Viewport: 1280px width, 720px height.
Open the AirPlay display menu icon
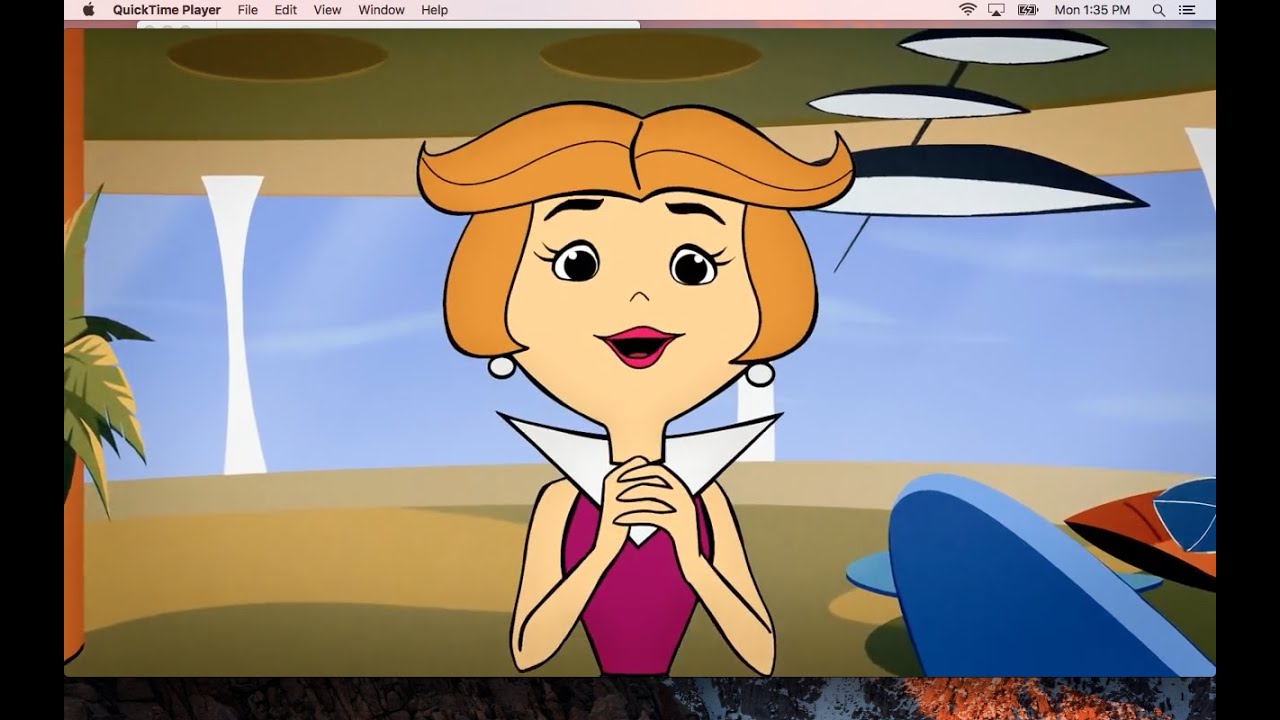click(x=996, y=10)
